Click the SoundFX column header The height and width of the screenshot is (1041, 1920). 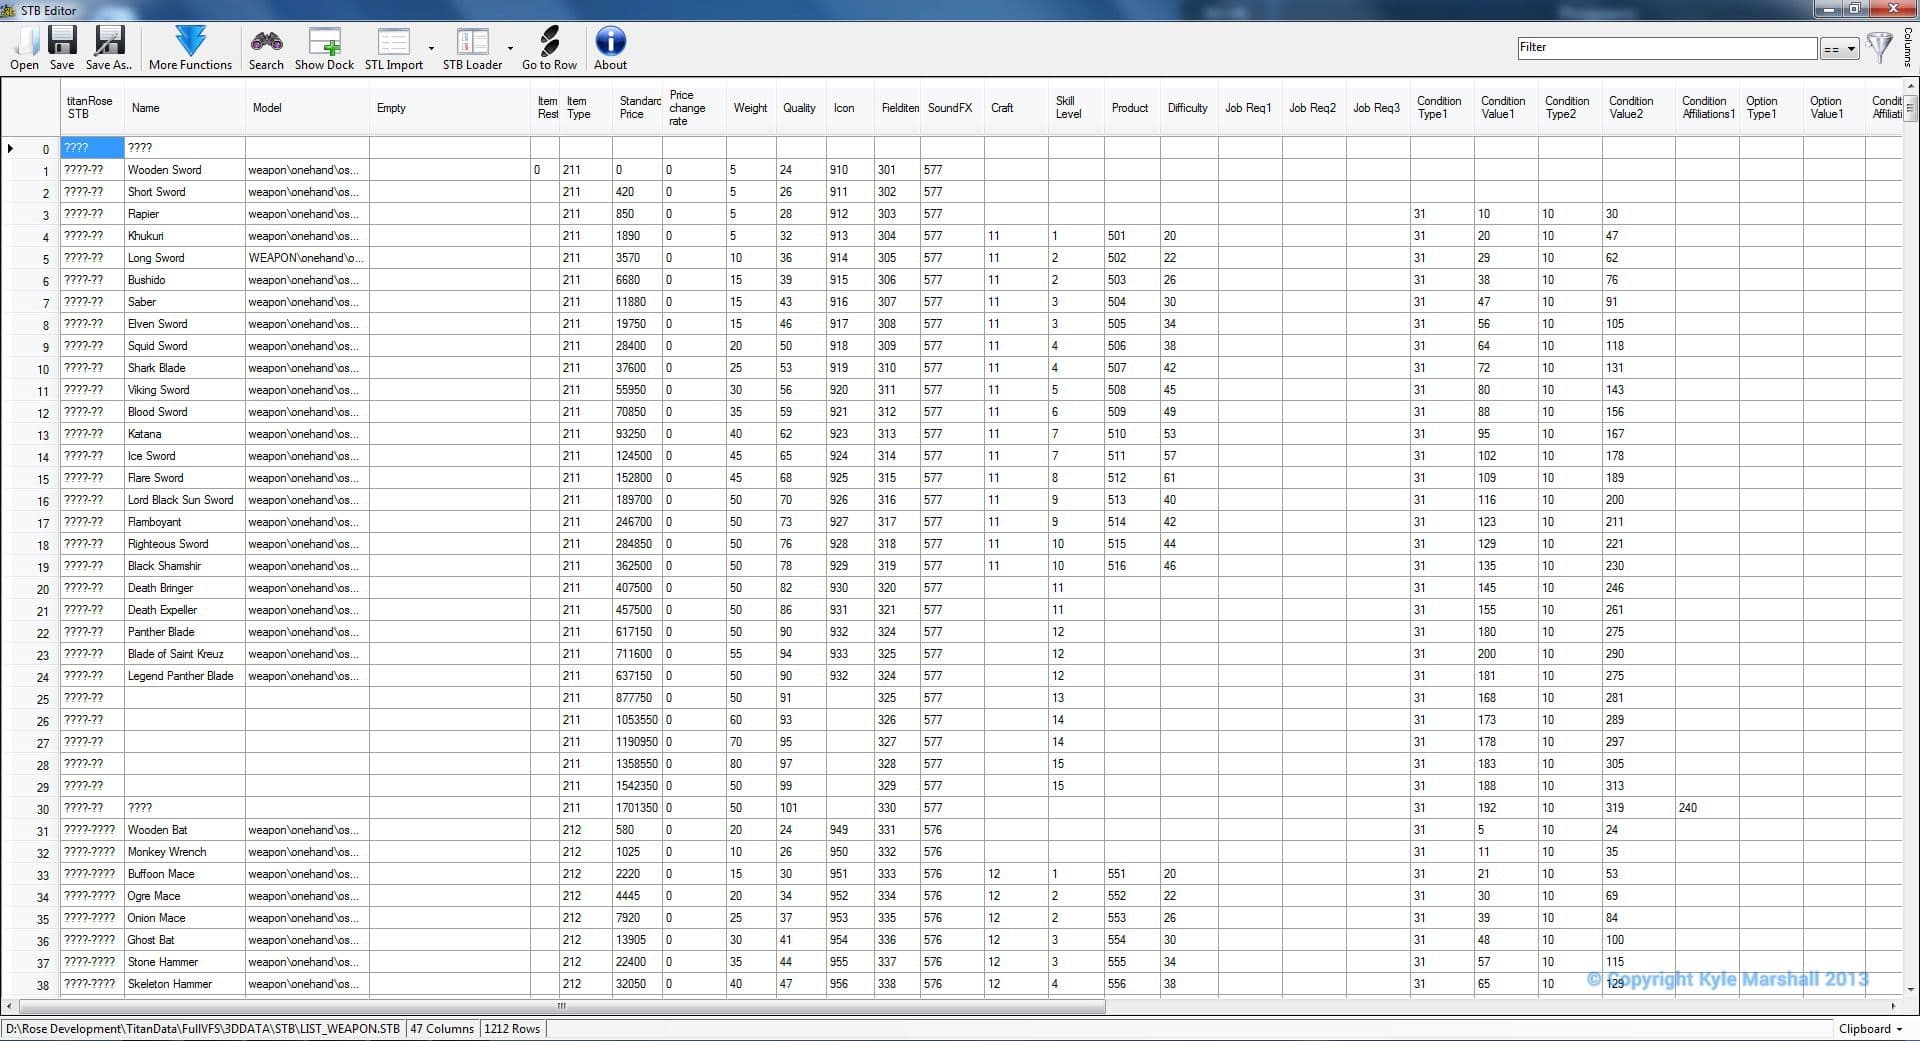pos(950,108)
